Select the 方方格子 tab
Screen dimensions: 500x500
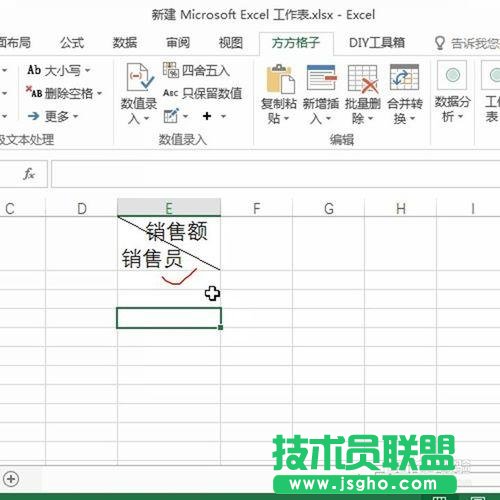296,43
